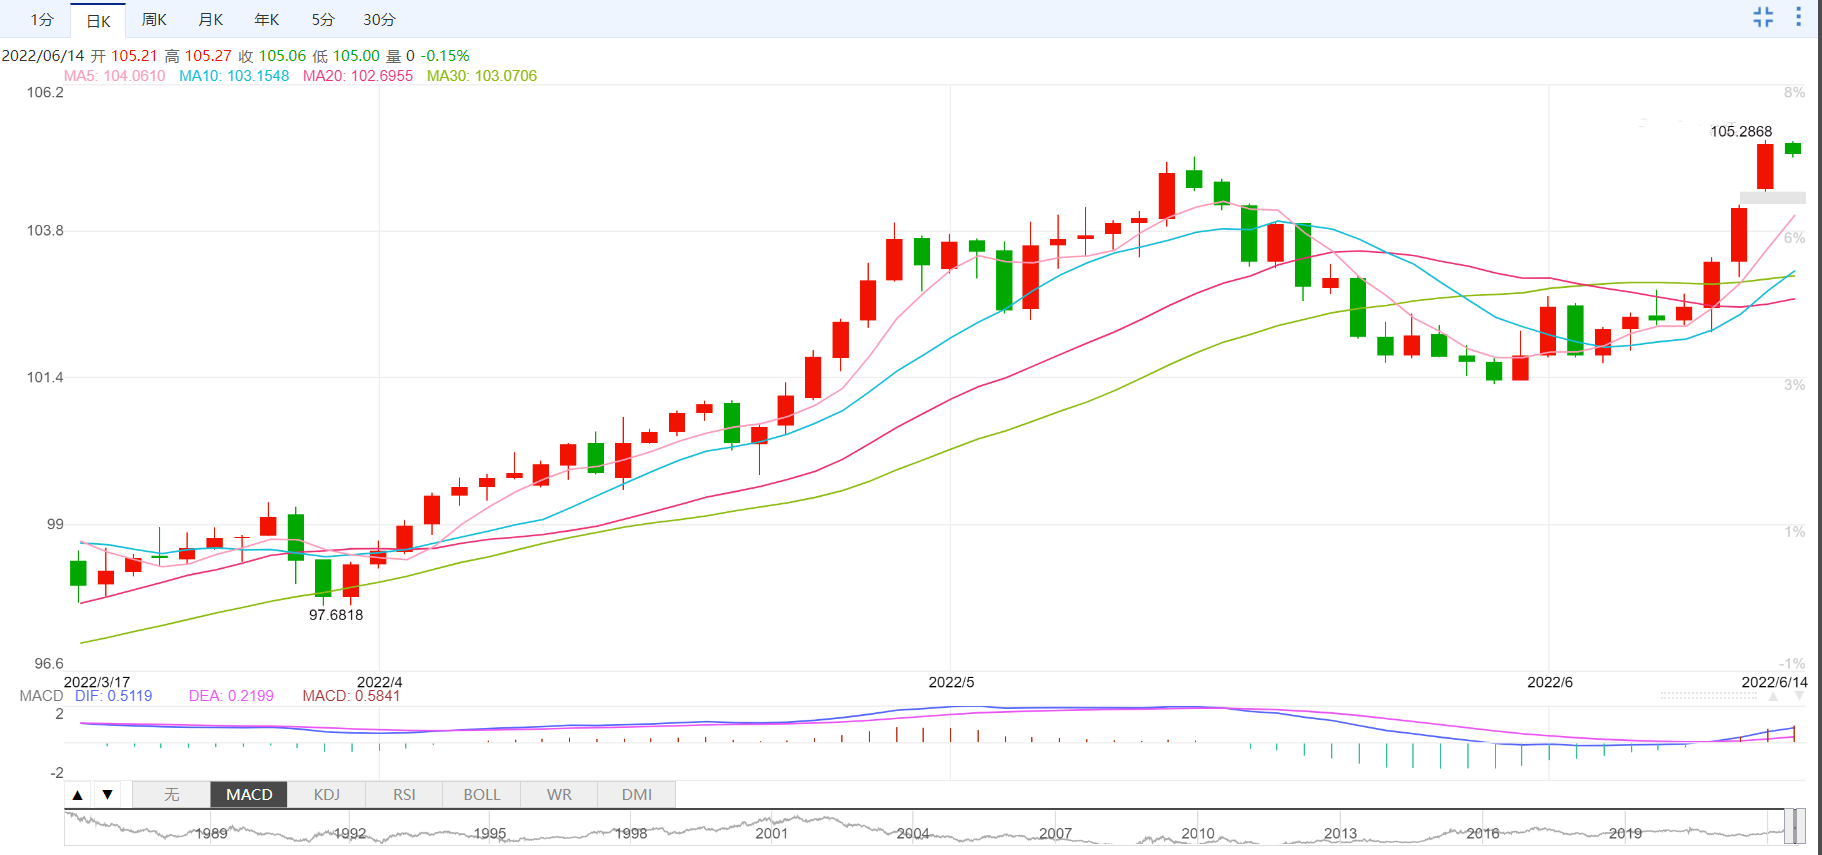Click the 96.6 price axis label
1822x855 pixels.
(x=49, y=664)
